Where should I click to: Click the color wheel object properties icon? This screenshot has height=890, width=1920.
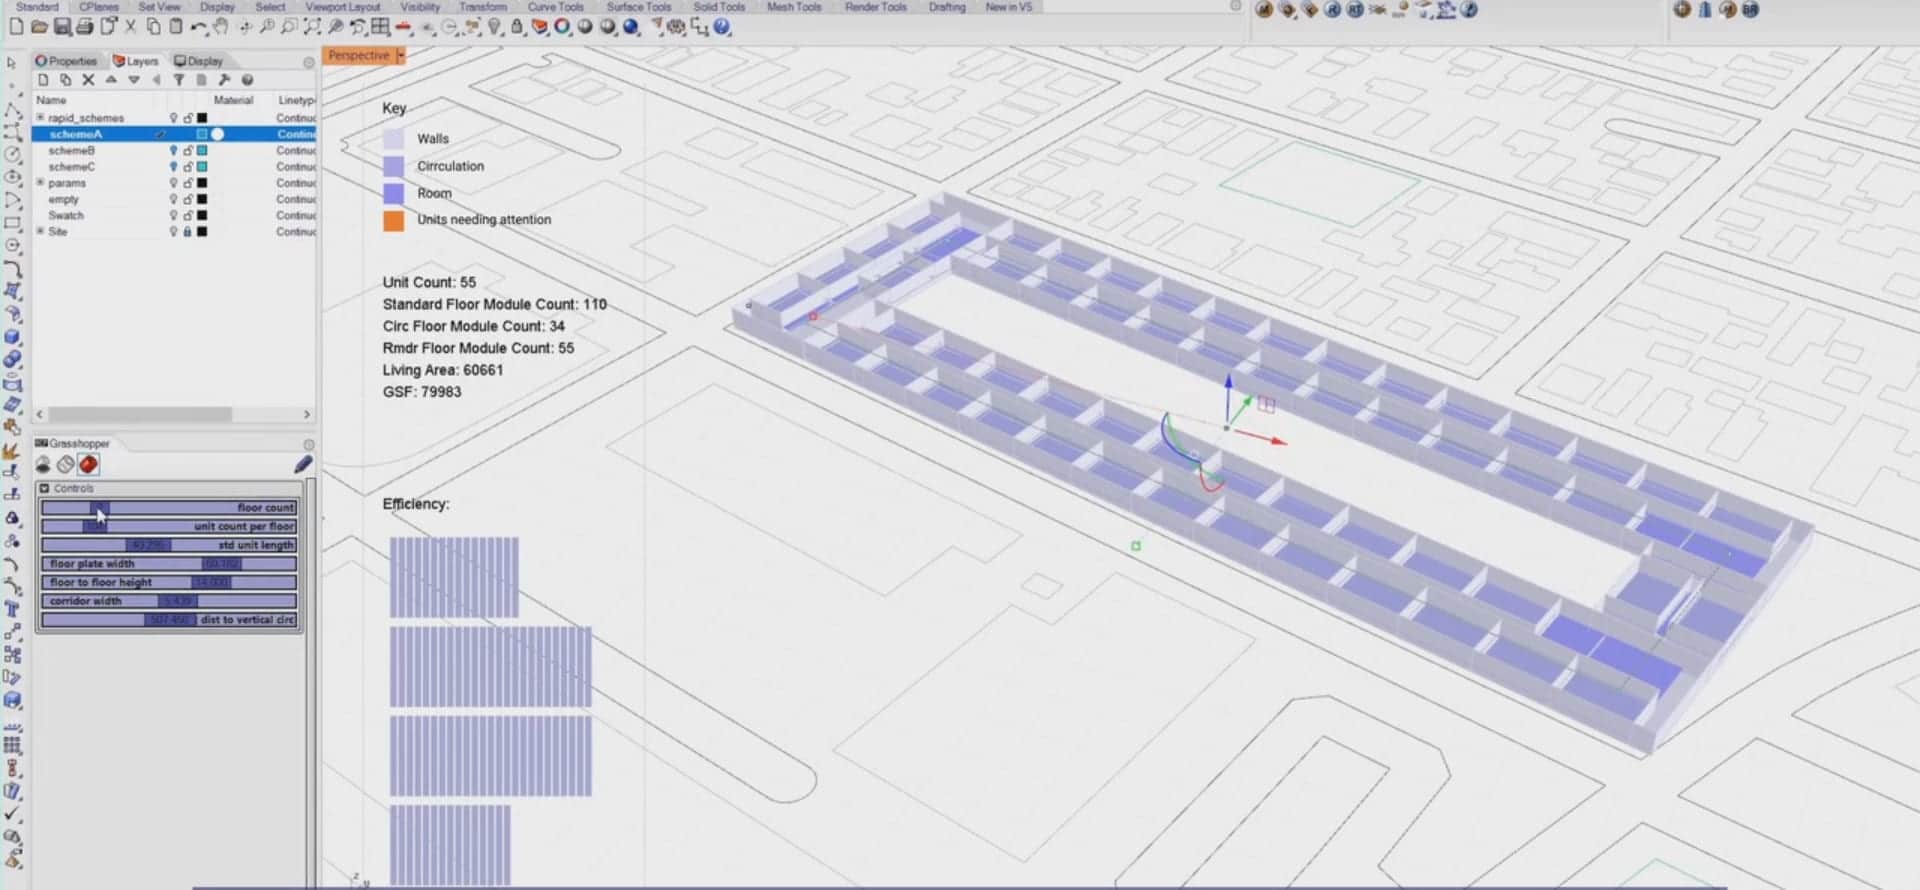coord(562,27)
